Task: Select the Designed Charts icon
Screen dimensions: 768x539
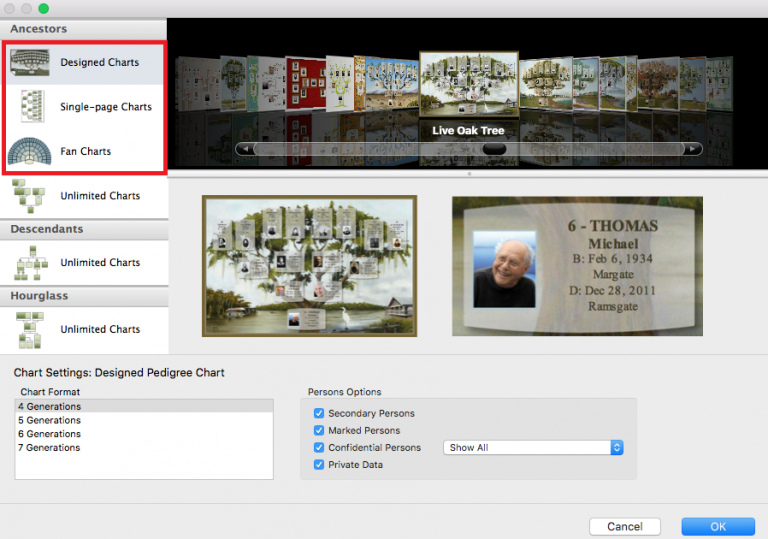Action: click(x=30, y=62)
